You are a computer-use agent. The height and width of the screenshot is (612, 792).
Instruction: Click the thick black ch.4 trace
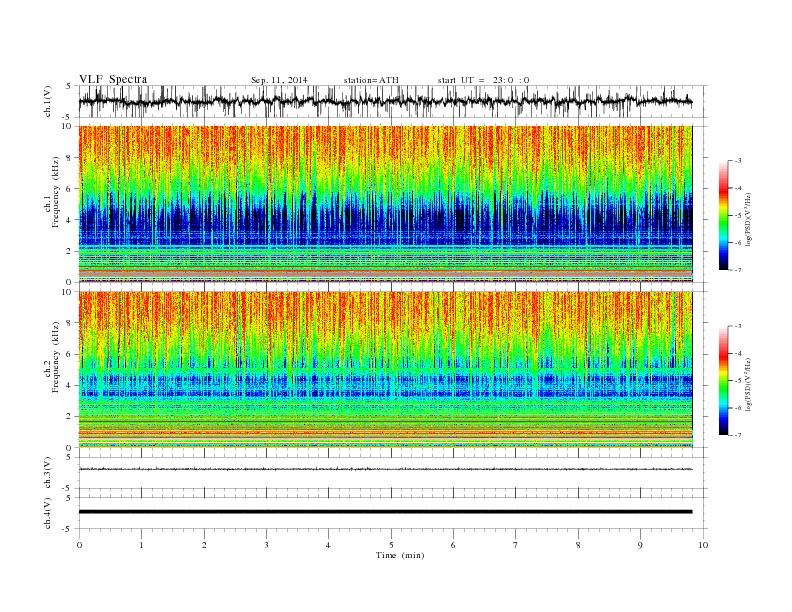click(385, 512)
